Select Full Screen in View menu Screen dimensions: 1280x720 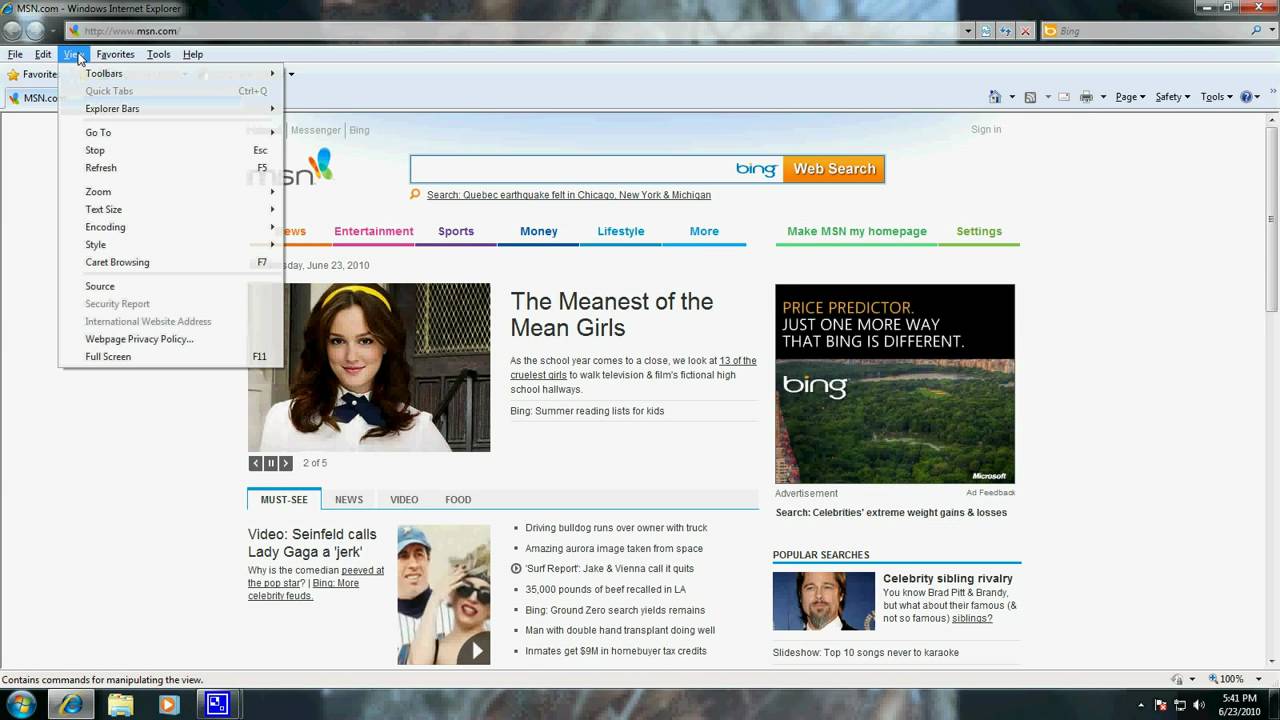(x=171, y=356)
